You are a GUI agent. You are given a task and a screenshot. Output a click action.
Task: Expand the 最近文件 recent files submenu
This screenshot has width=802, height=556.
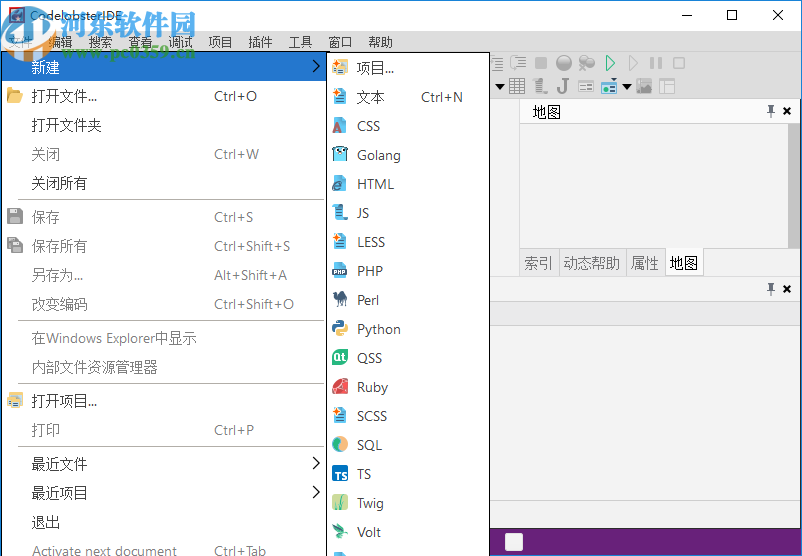pos(316,463)
